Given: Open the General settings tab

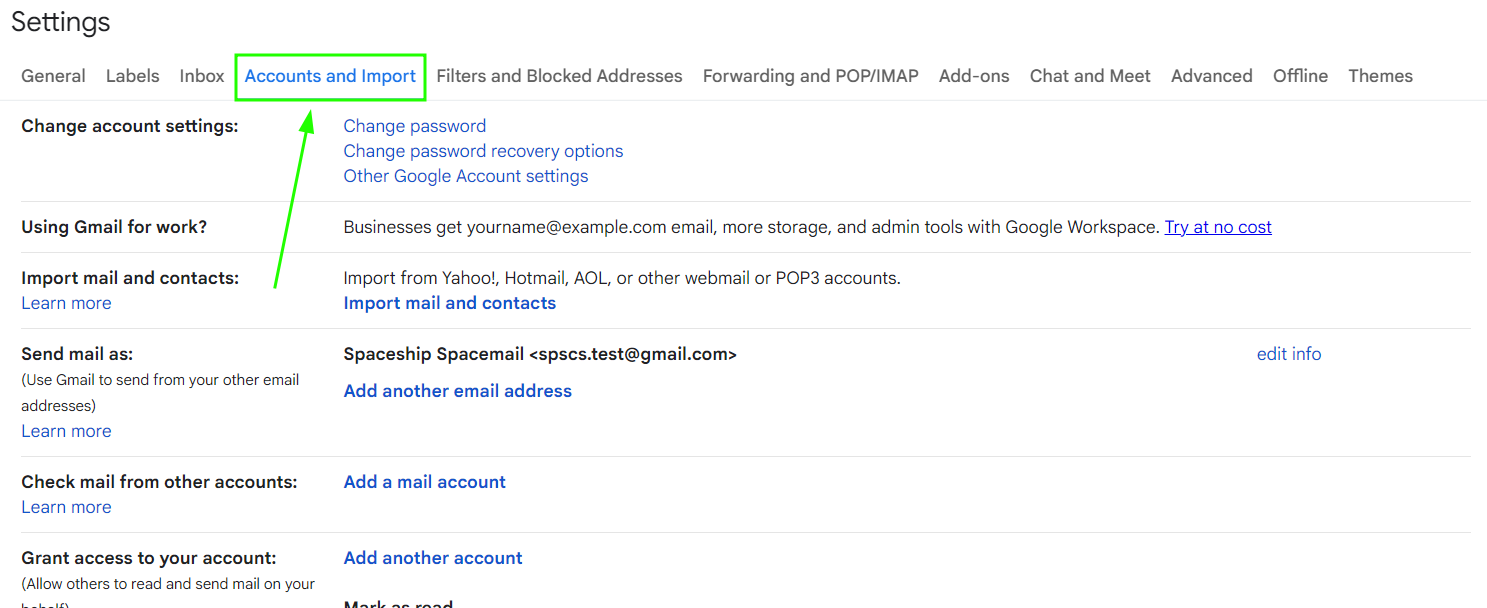Looking at the screenshot, I should coord(53,76).
